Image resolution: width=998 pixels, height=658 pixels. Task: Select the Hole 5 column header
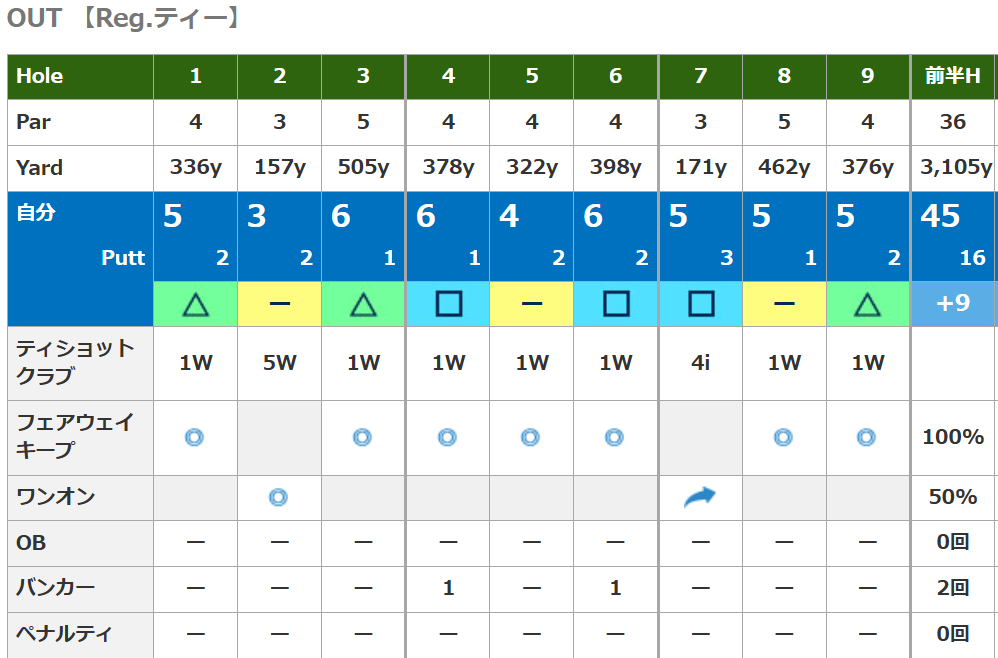(532, 76)
